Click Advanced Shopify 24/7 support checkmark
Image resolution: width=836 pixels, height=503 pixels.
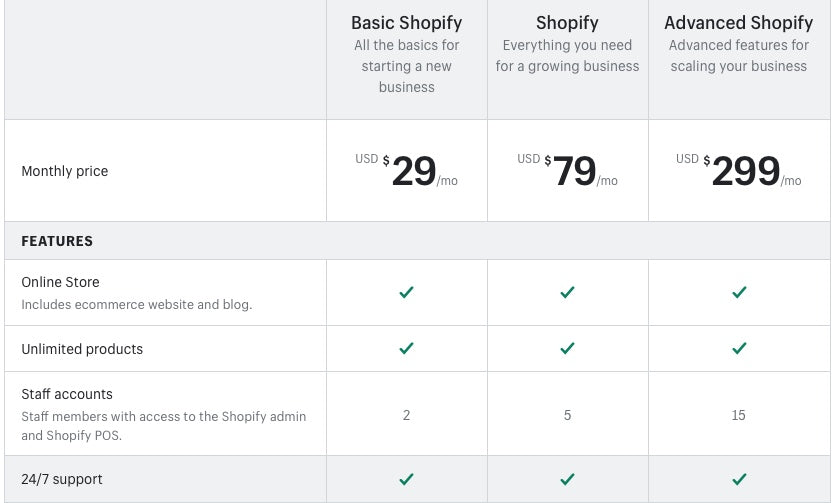pos(739,479)
